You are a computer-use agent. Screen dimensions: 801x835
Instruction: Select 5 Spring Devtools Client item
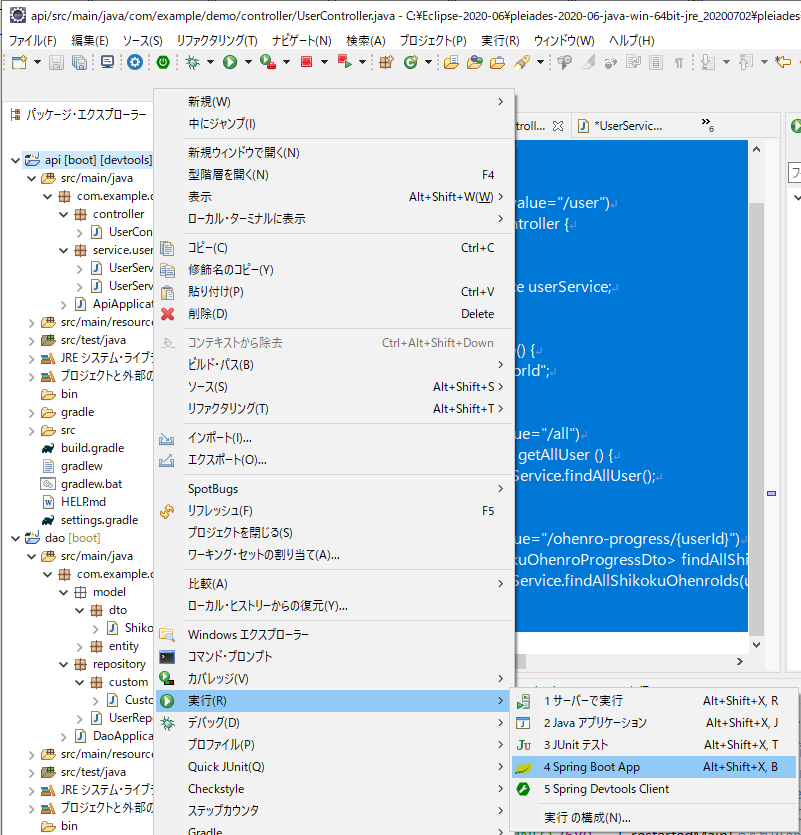654,789
